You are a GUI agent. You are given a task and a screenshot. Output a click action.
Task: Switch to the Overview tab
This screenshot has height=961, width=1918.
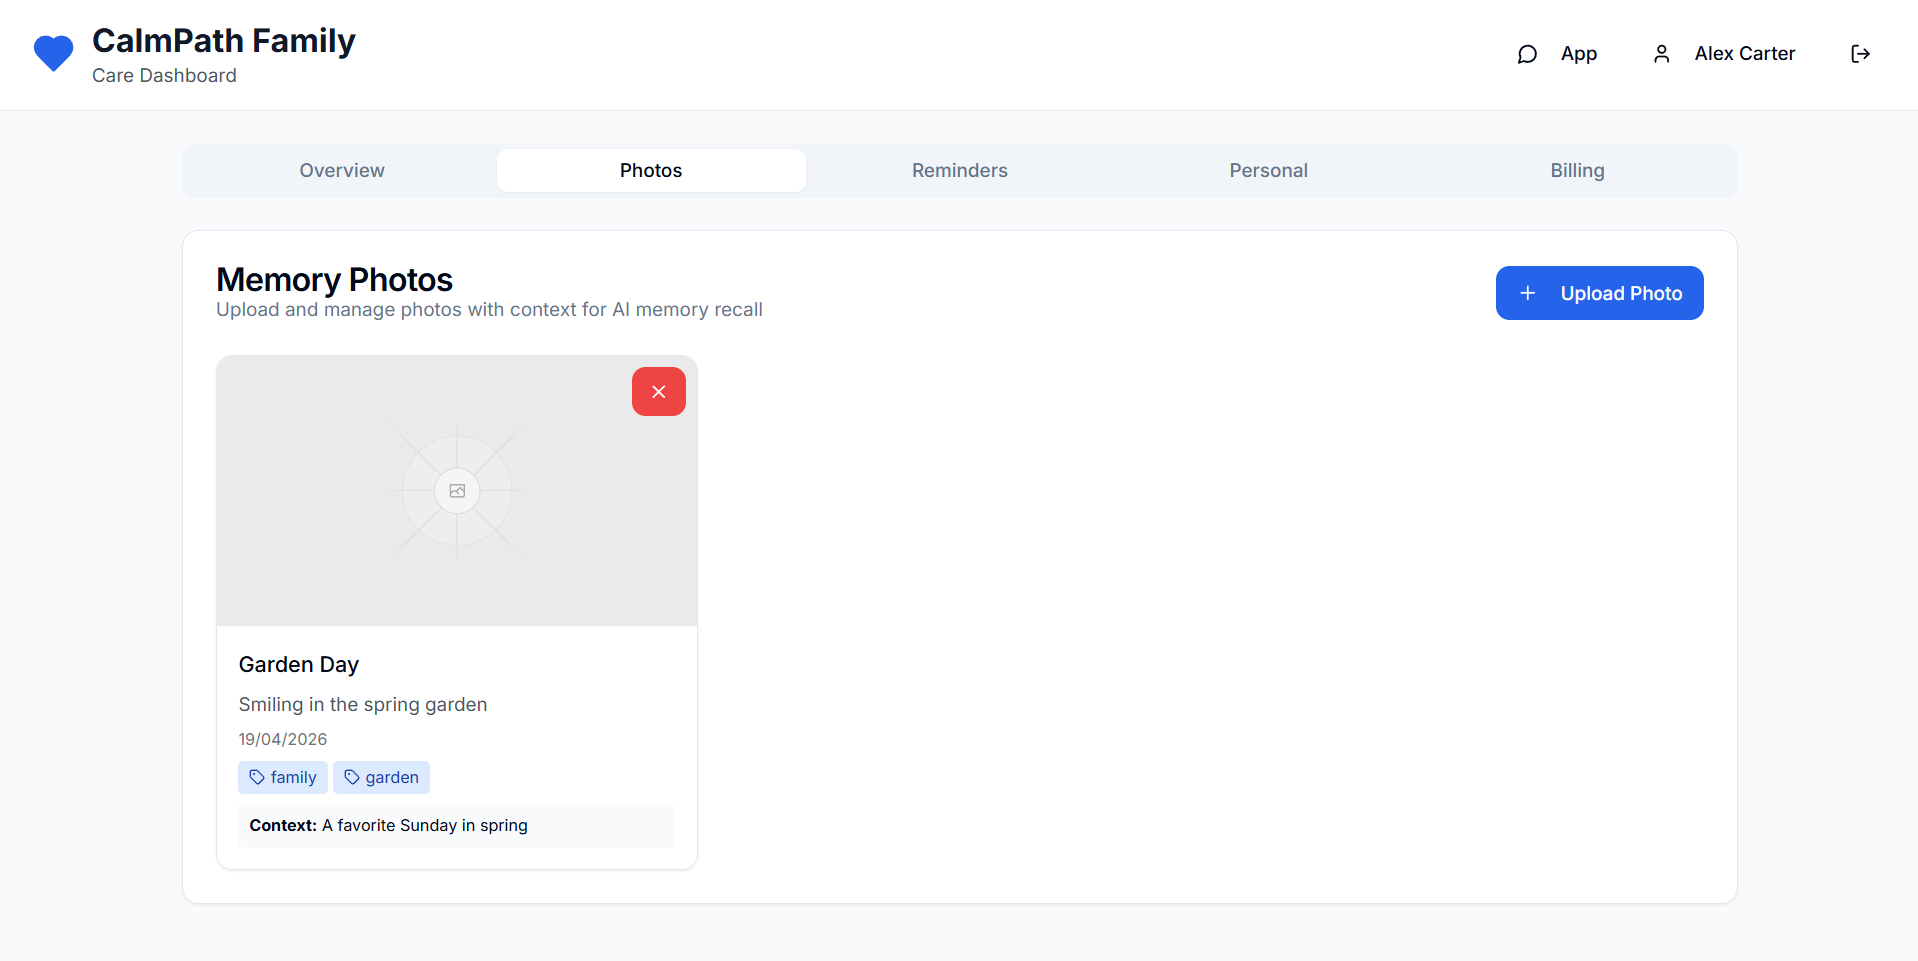pos(341,171)
